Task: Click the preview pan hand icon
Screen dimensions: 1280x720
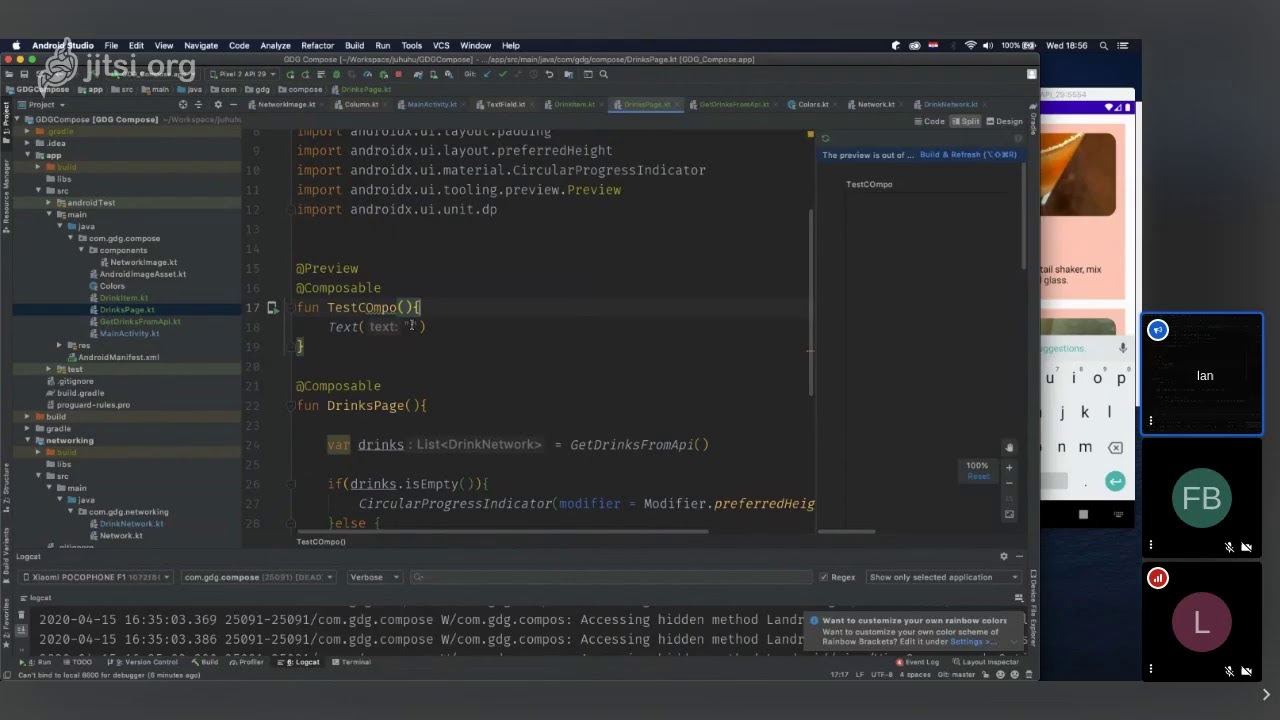Action: tap(1009, 448)
